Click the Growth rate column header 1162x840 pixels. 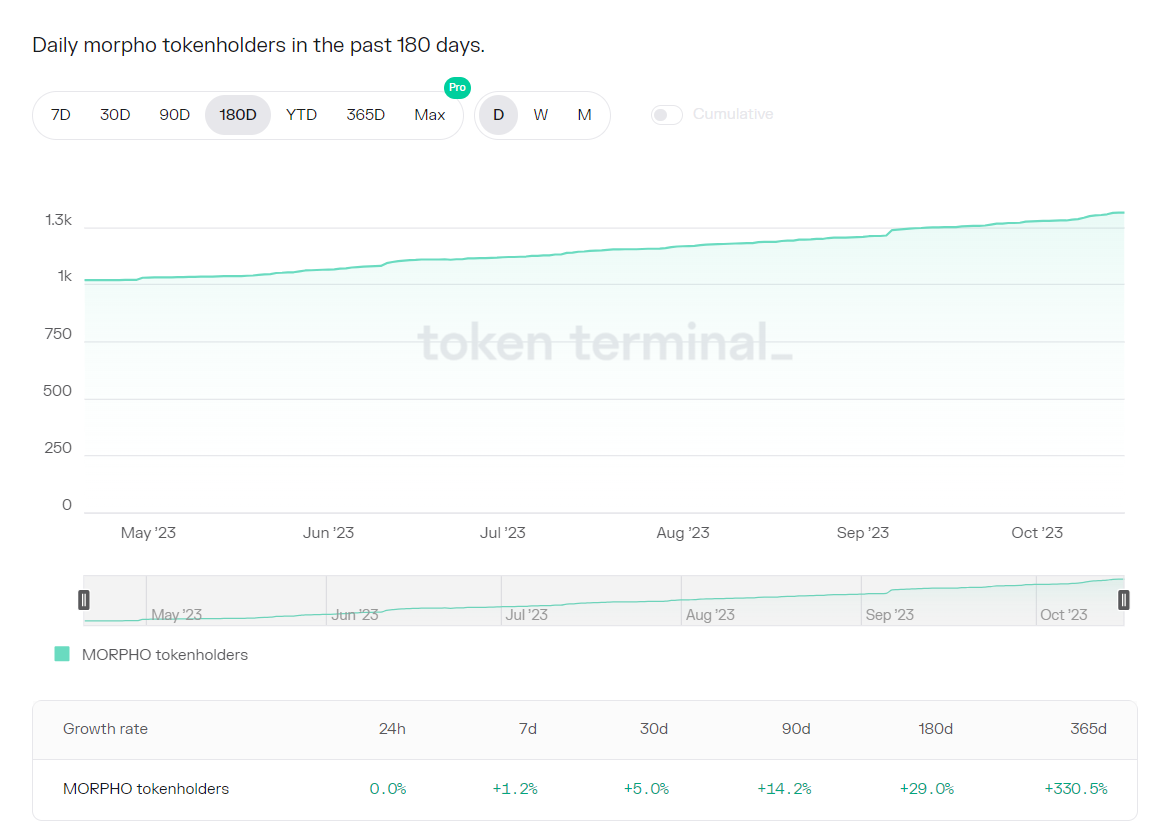(105, 729)
